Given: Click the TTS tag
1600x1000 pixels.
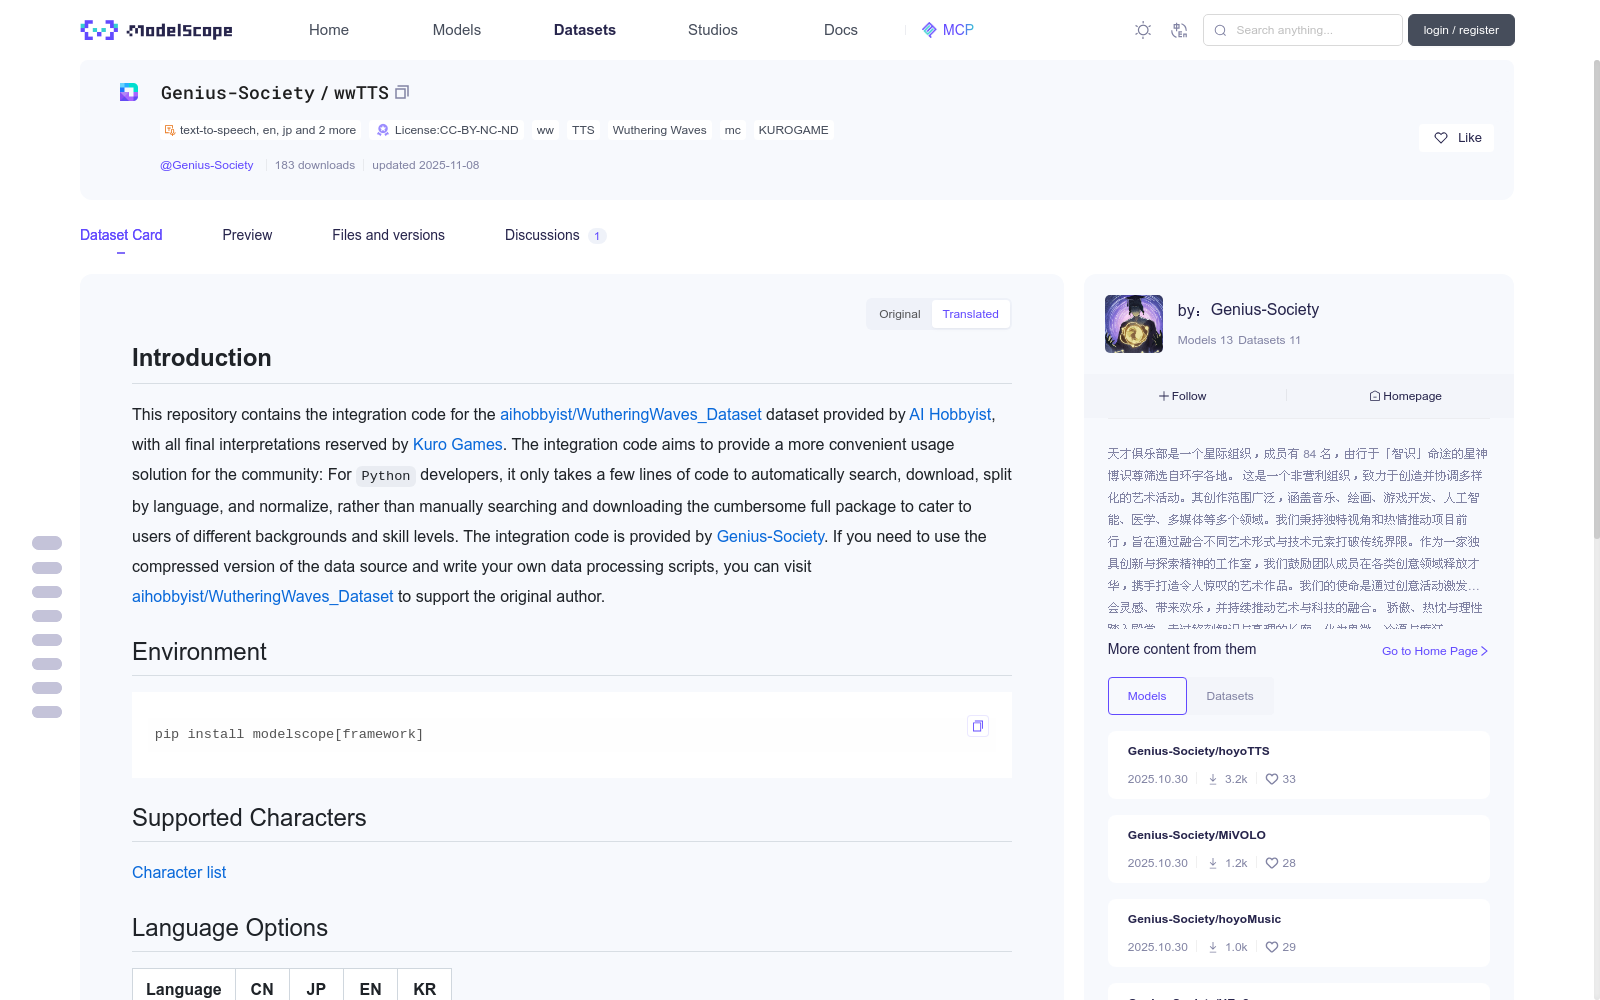Looking at the screenshot, I should pos(583,130).
